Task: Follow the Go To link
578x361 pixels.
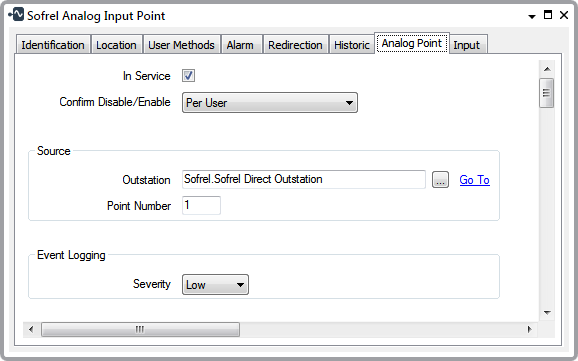Action: pyautogui.click(x=474, y=180)
